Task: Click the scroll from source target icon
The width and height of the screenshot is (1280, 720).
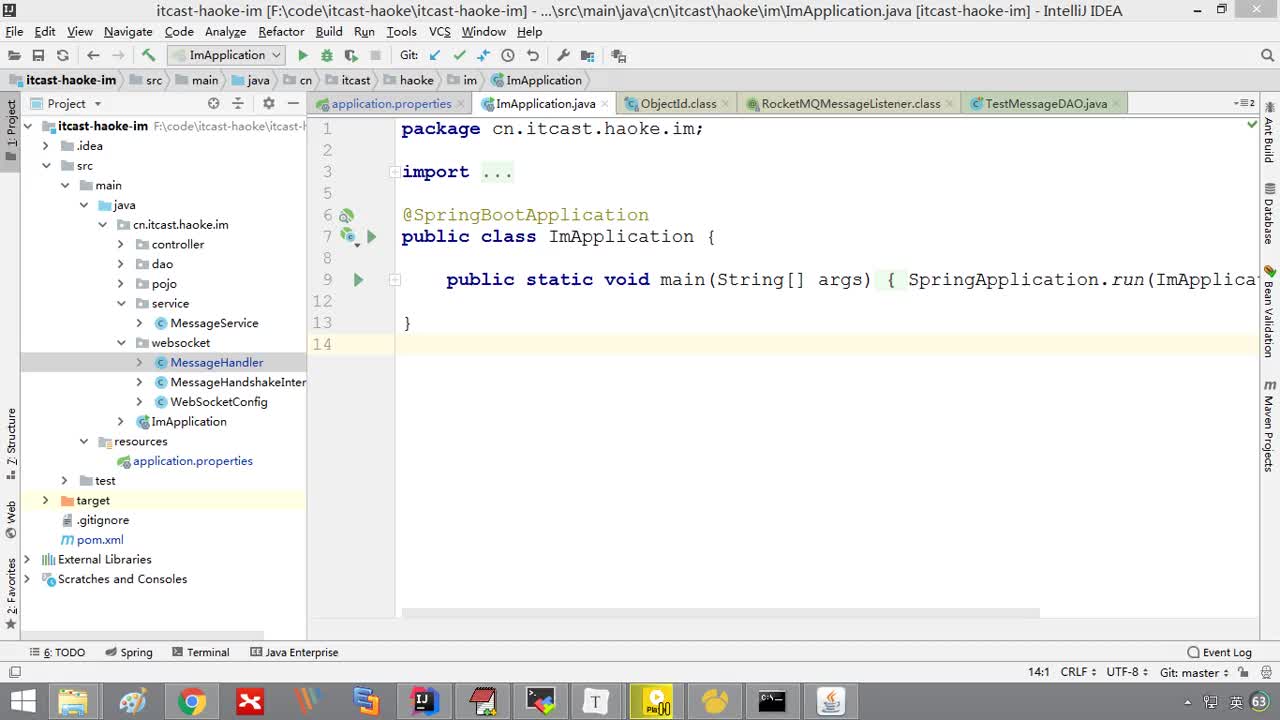Action: (x=213, y=104)
